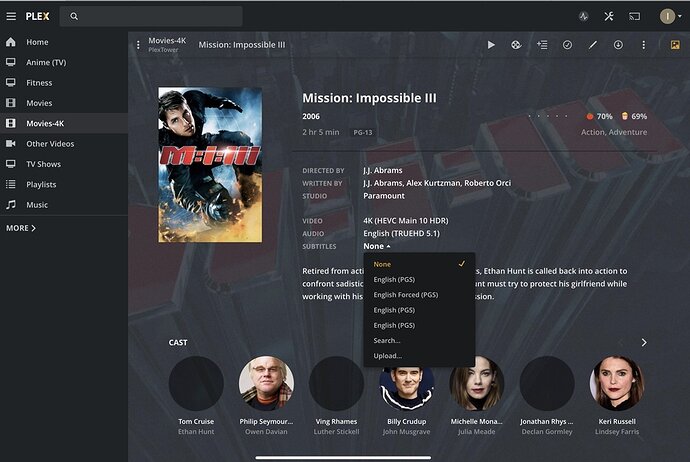
Task: Click the Action, Adventure genre link
Action: (x=614, y=132)
